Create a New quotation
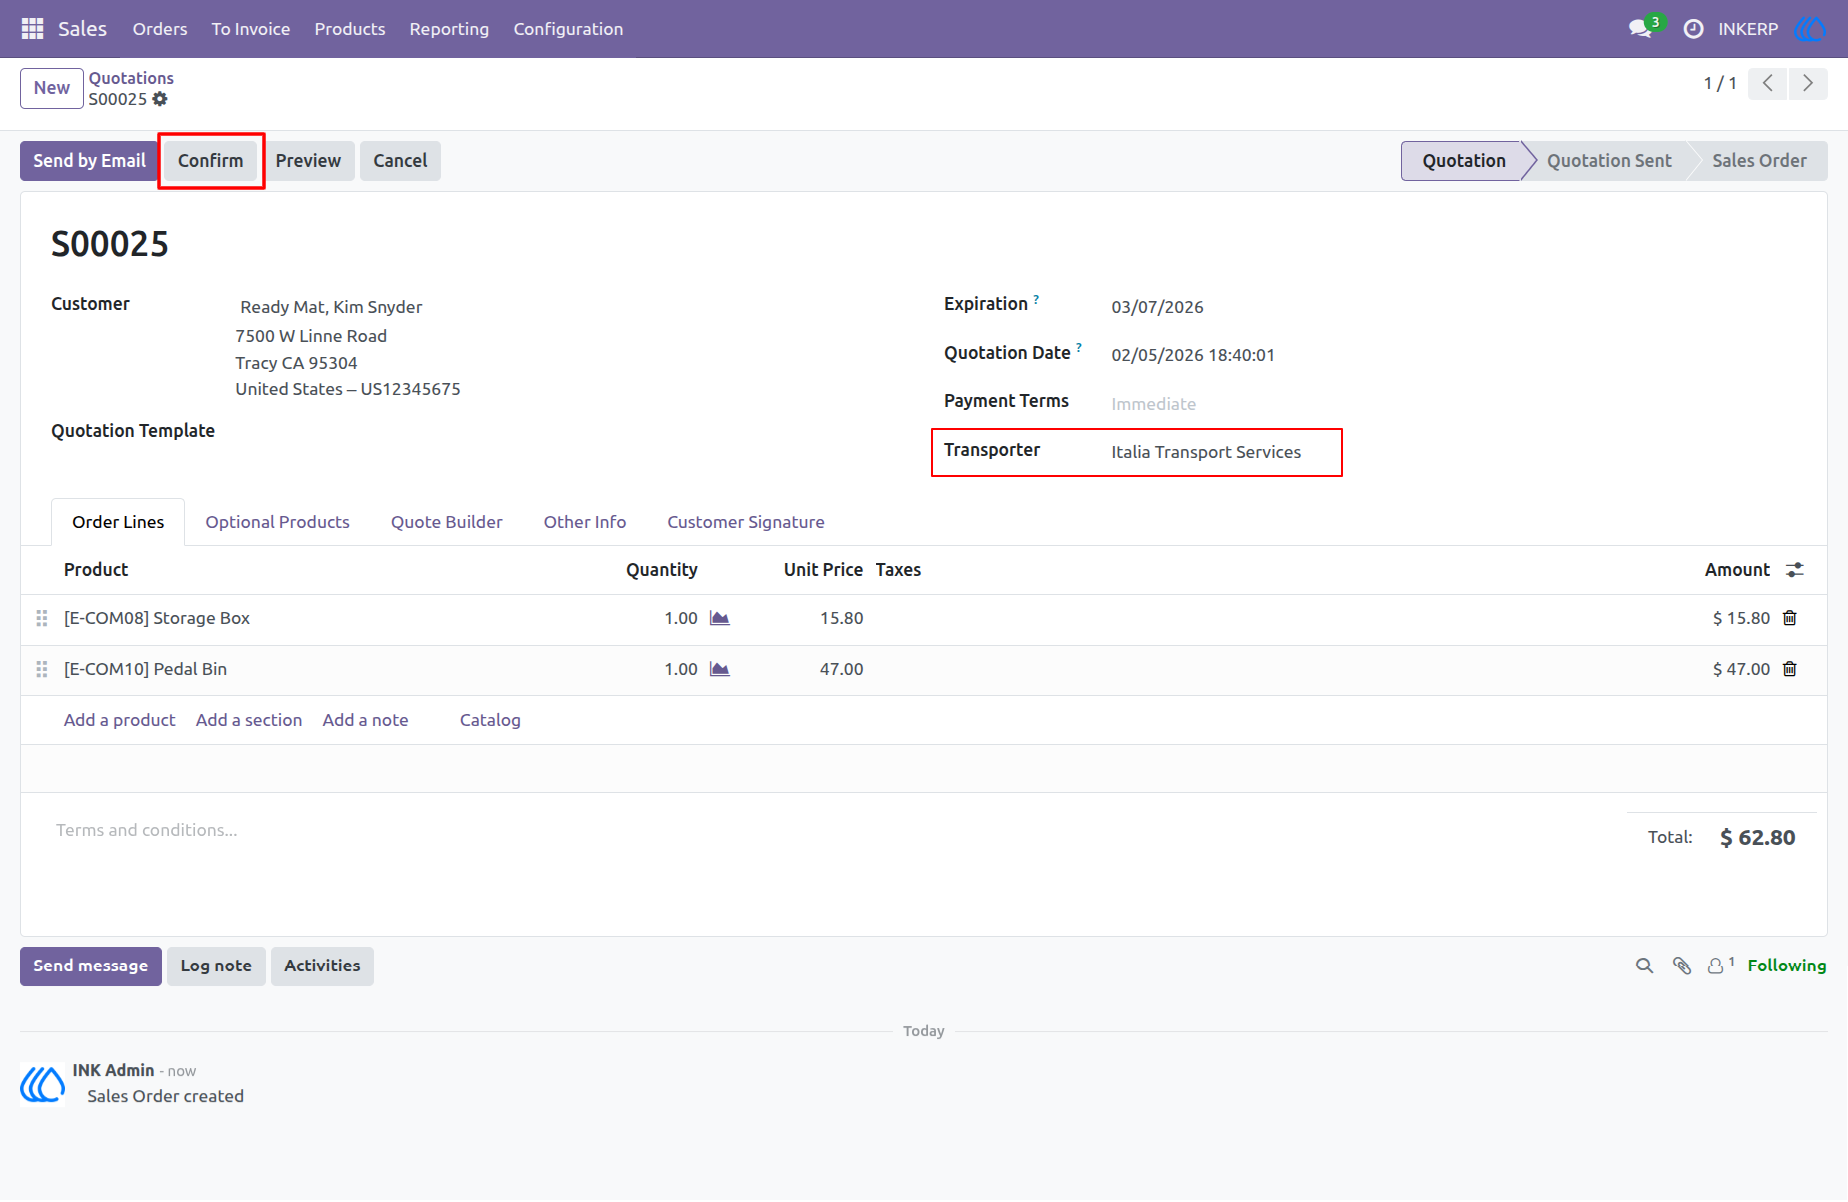Screen dimensions: 1848x1202 52,88
